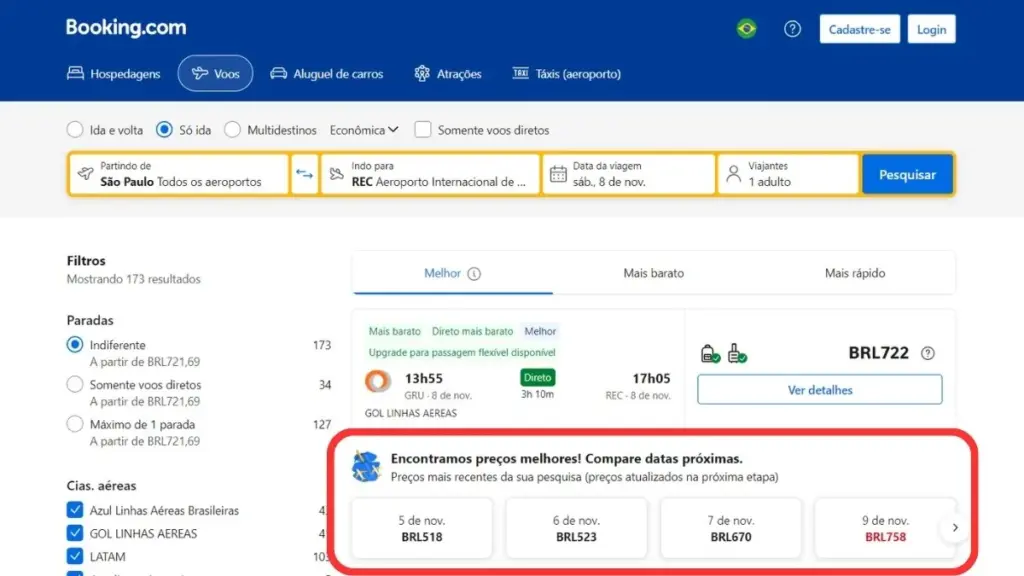This screenshot has height=576, width=1024.
Task: Change language via the Brazil flag icon
Action: [x=746, y=29]
